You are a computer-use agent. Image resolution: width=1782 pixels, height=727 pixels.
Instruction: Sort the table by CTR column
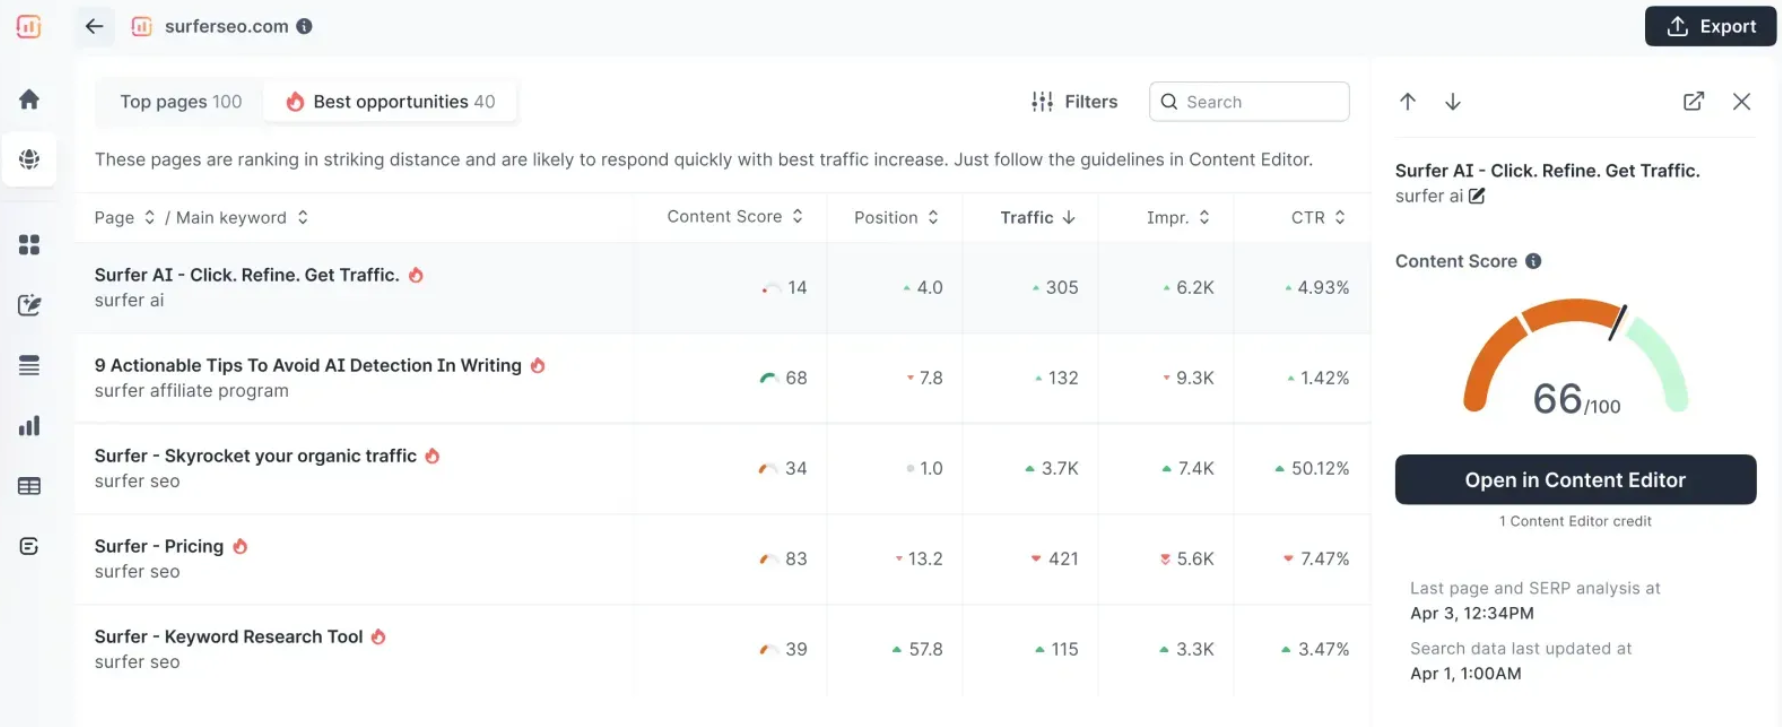(1318, 217)
